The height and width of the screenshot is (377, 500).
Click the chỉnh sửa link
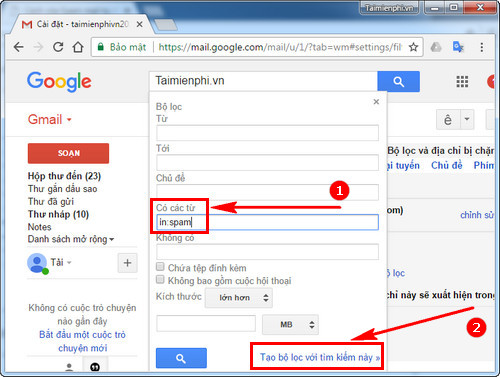[477, 215]
